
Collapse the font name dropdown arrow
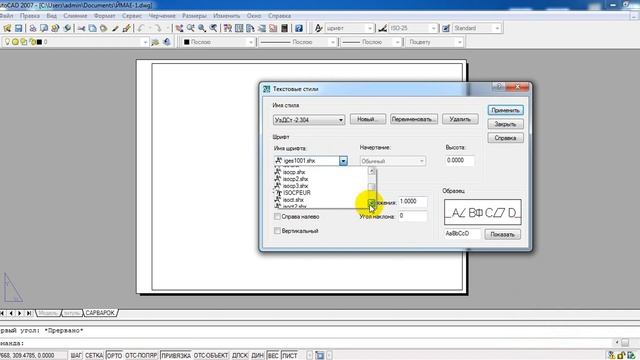[x=343, y=161]
